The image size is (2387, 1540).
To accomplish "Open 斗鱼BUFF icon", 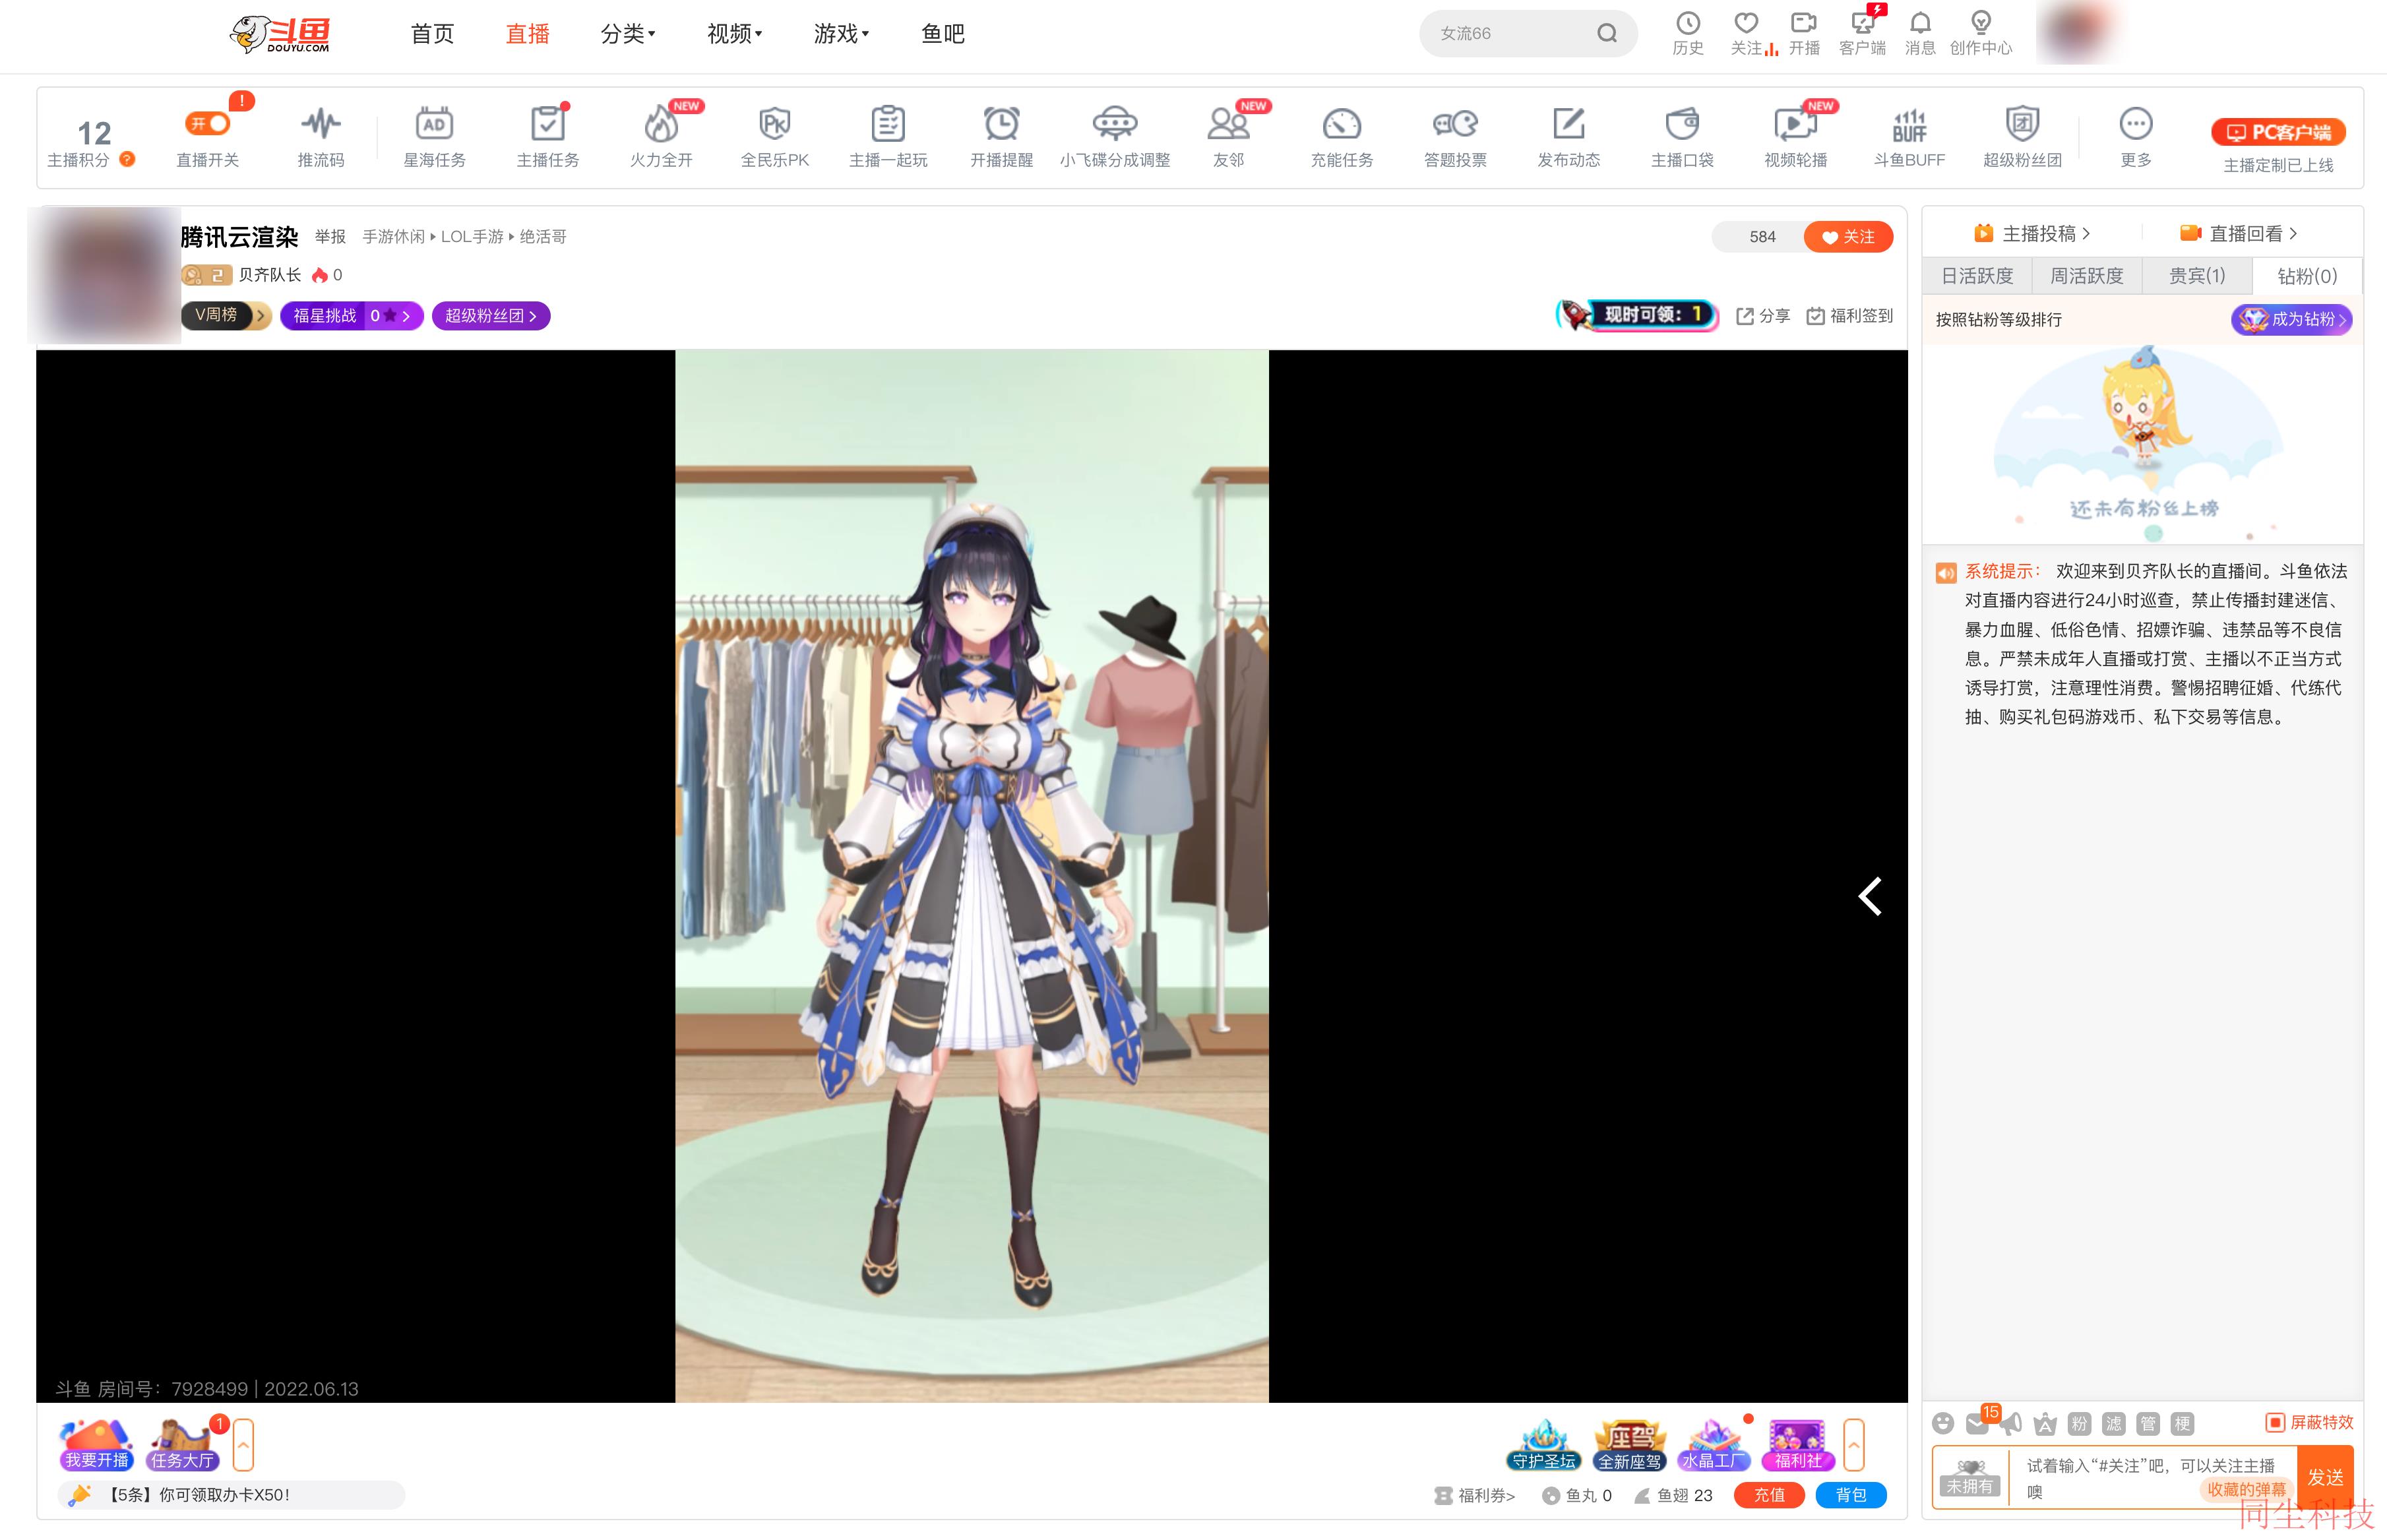I will coord(1909,124).
